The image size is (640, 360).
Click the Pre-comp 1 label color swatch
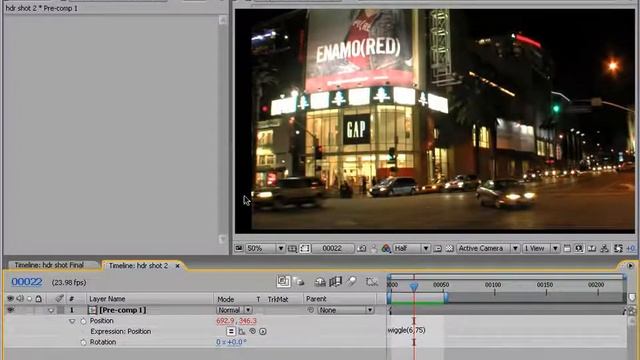pyautogui.click(x=61, y=310)
